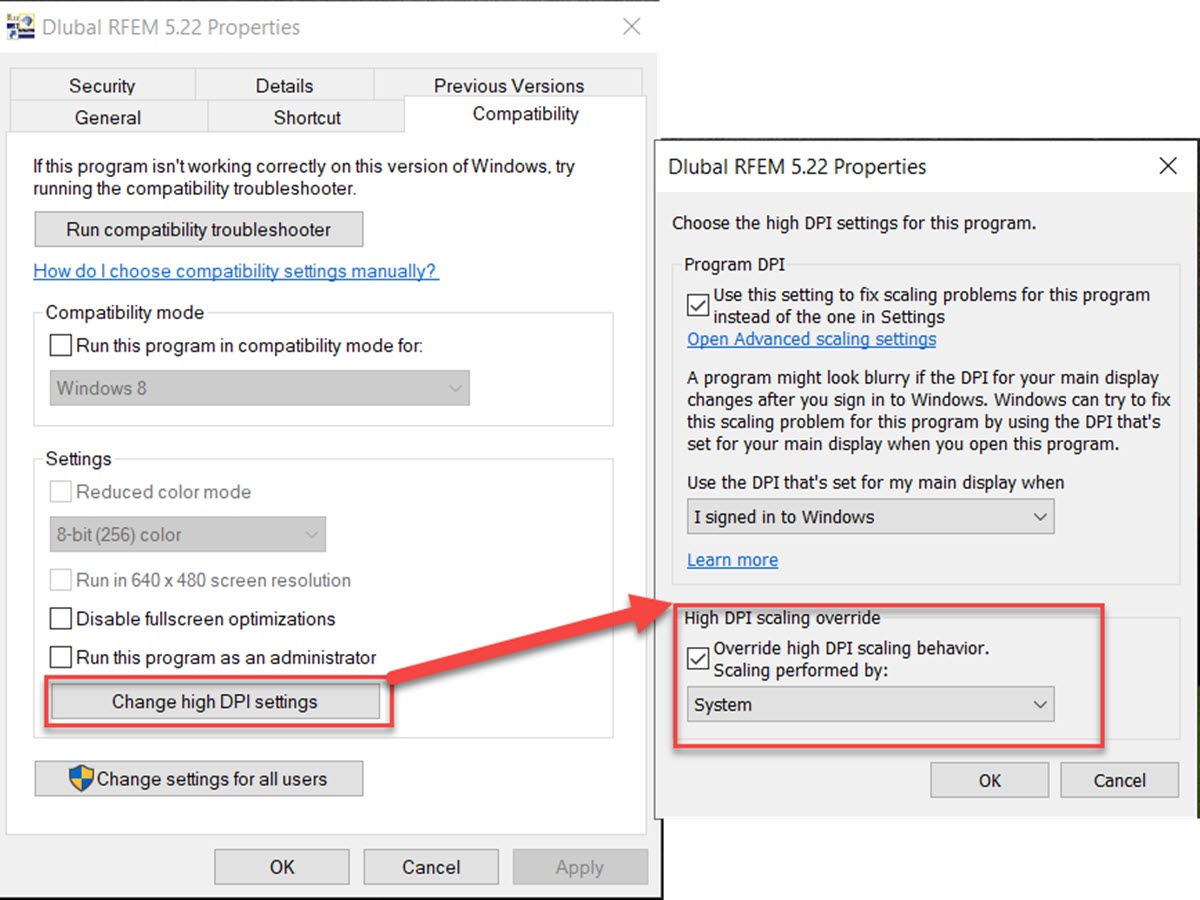Image resolution: width=1200 pixels, height=900 pixels.
Task: Open the System scaling dropdown
Action: tap(870, 705)
